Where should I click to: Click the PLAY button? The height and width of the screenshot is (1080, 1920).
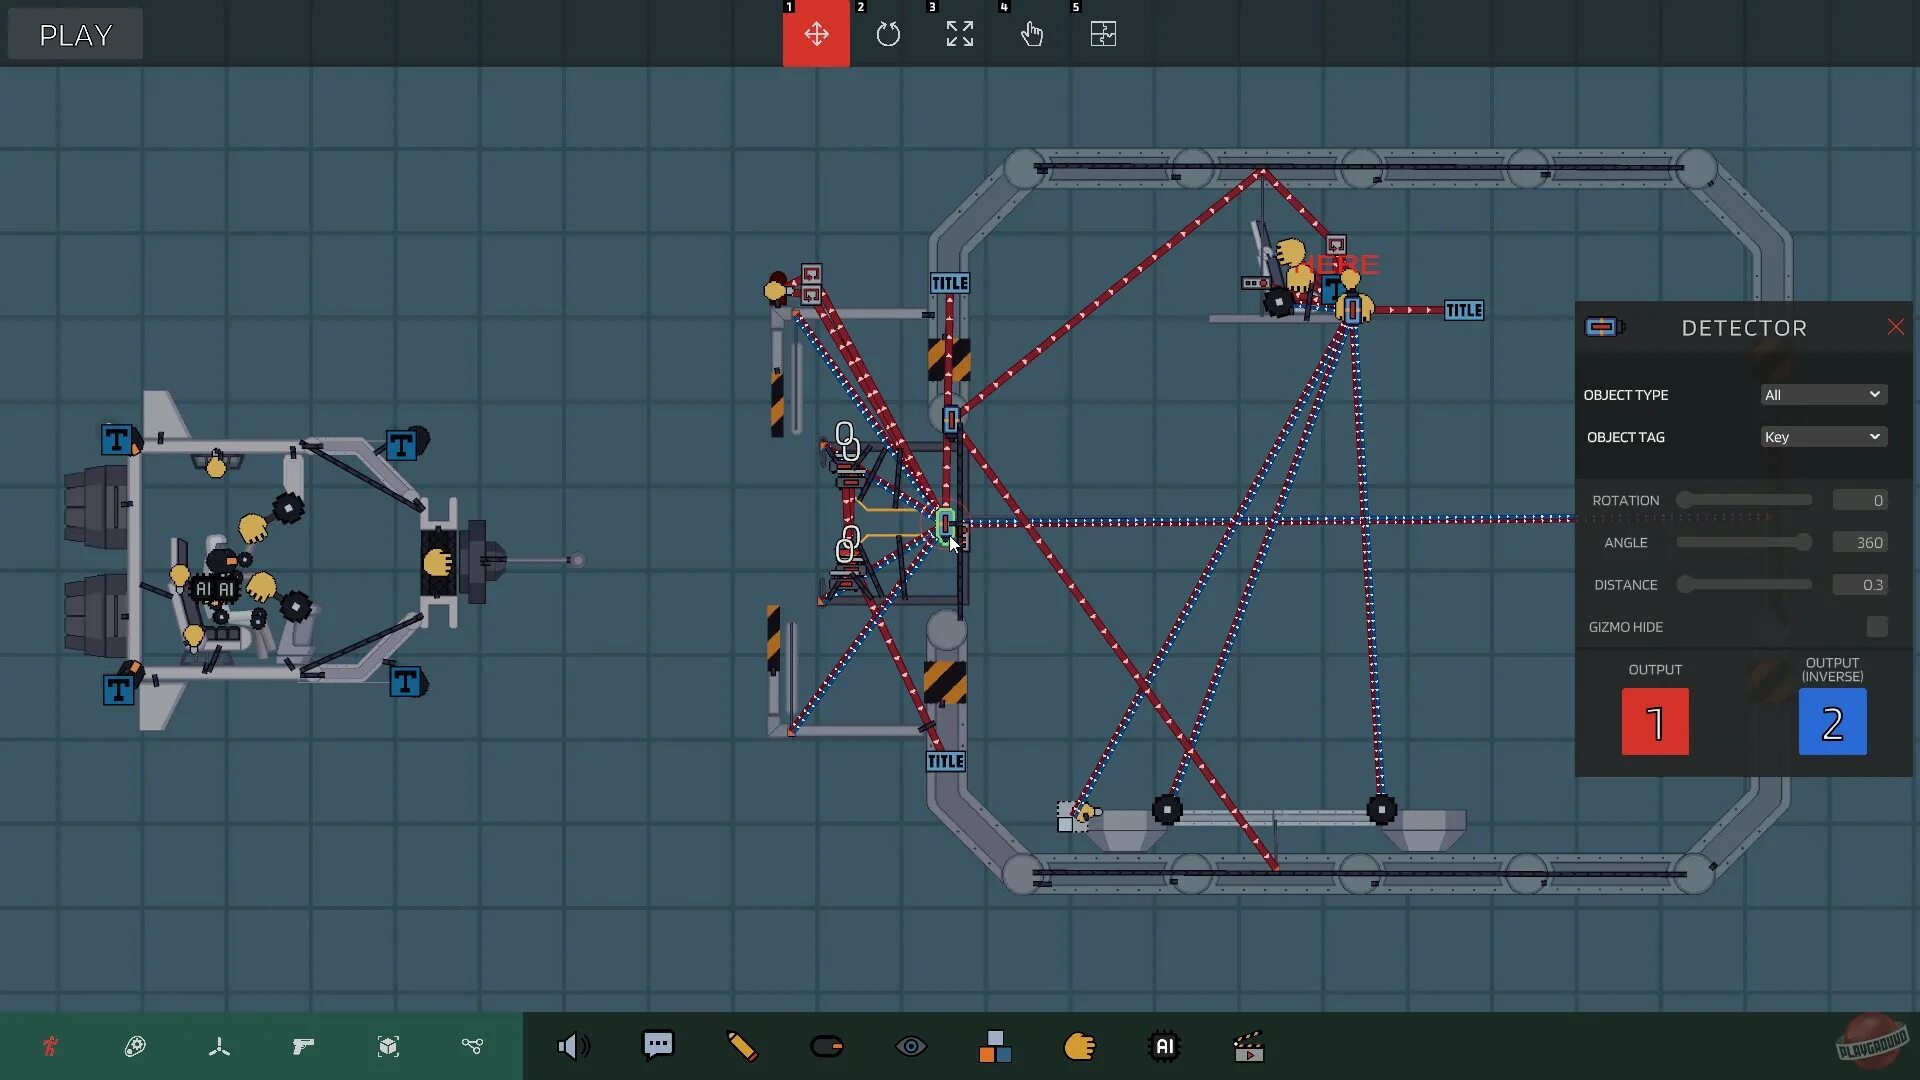[75, 35]
